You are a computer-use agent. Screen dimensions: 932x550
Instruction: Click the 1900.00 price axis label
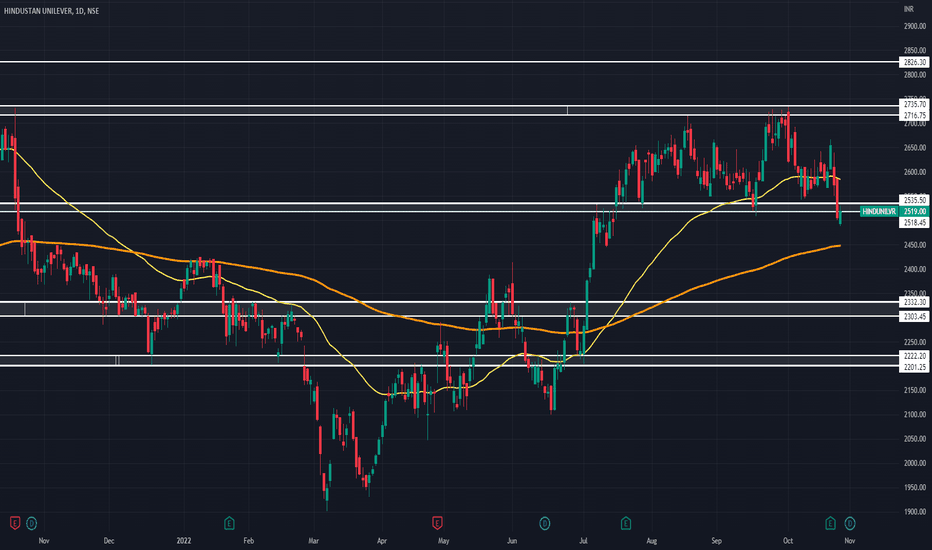tap(915, 511)
